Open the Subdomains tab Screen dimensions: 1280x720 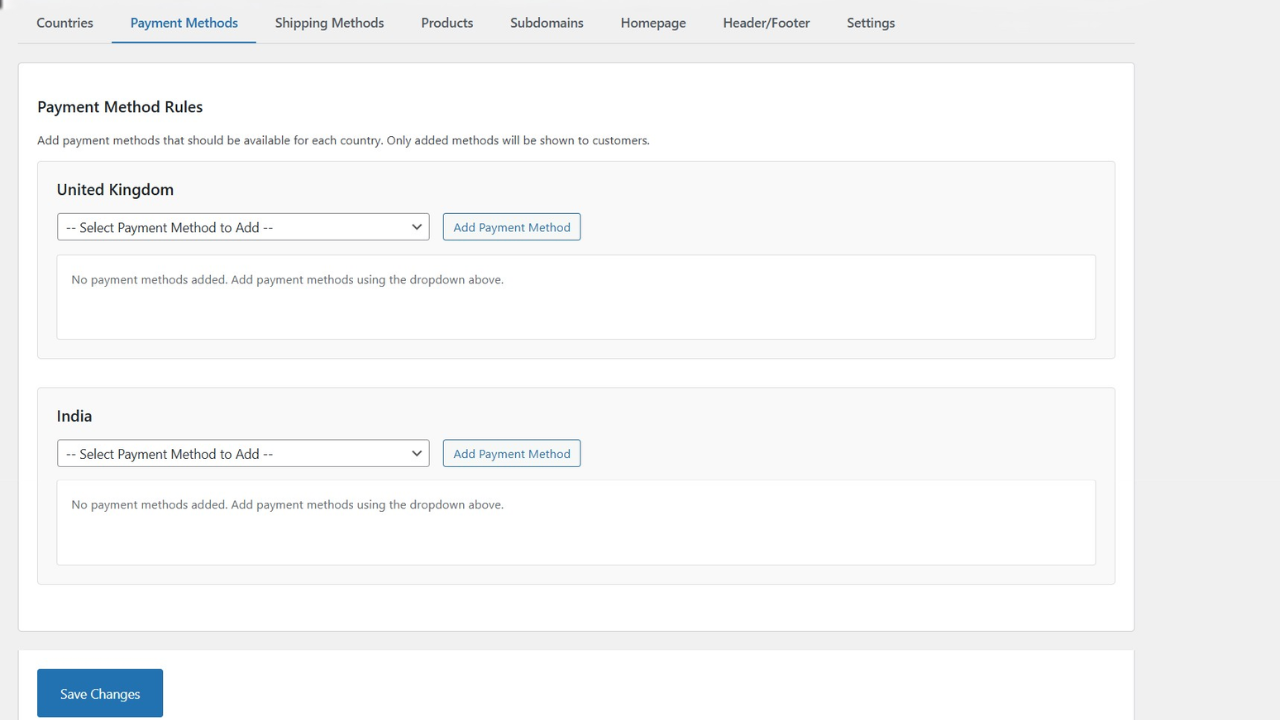(546, 22)
